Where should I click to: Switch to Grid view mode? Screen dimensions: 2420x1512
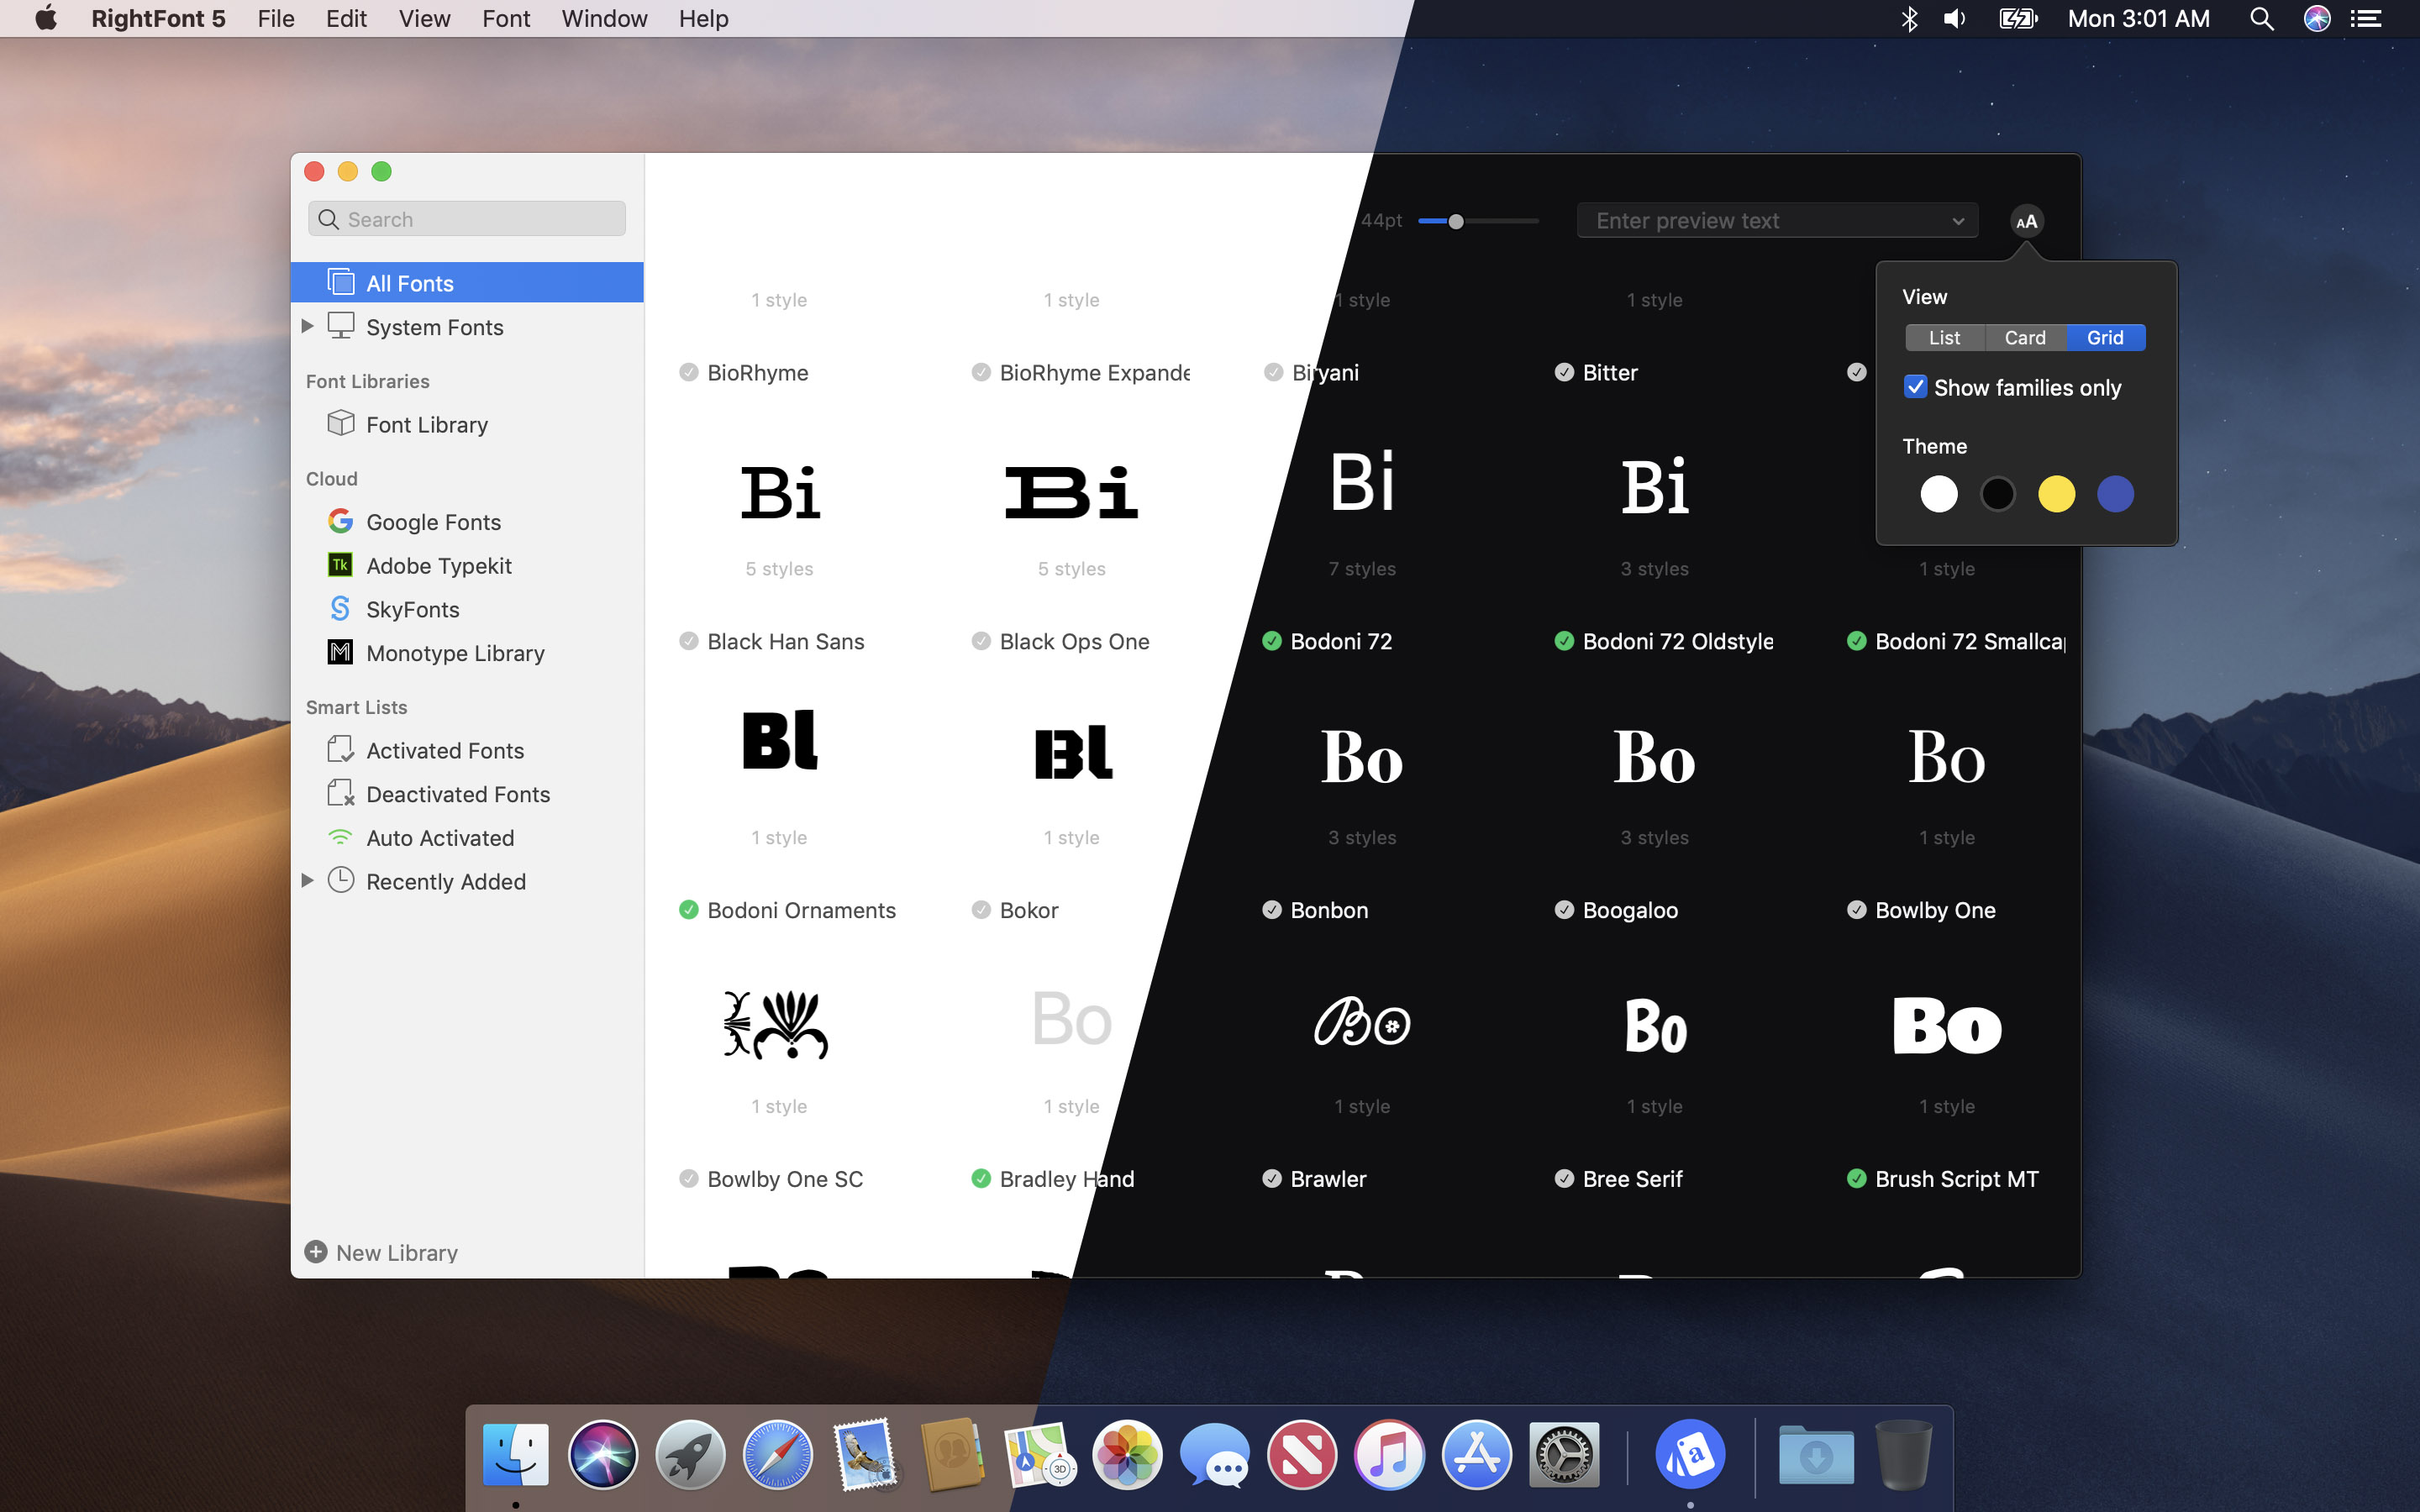(2103, 336)
